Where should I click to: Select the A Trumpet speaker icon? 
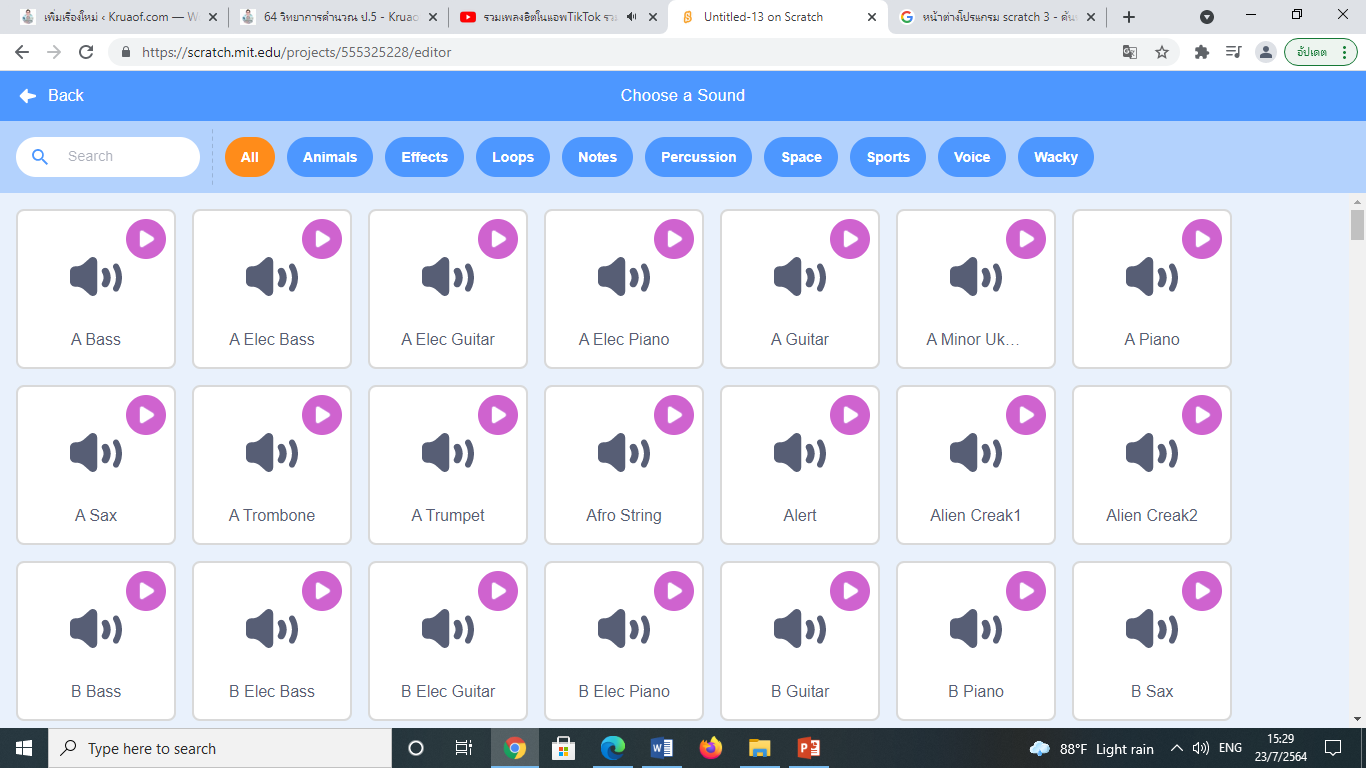tap(447, 453)
